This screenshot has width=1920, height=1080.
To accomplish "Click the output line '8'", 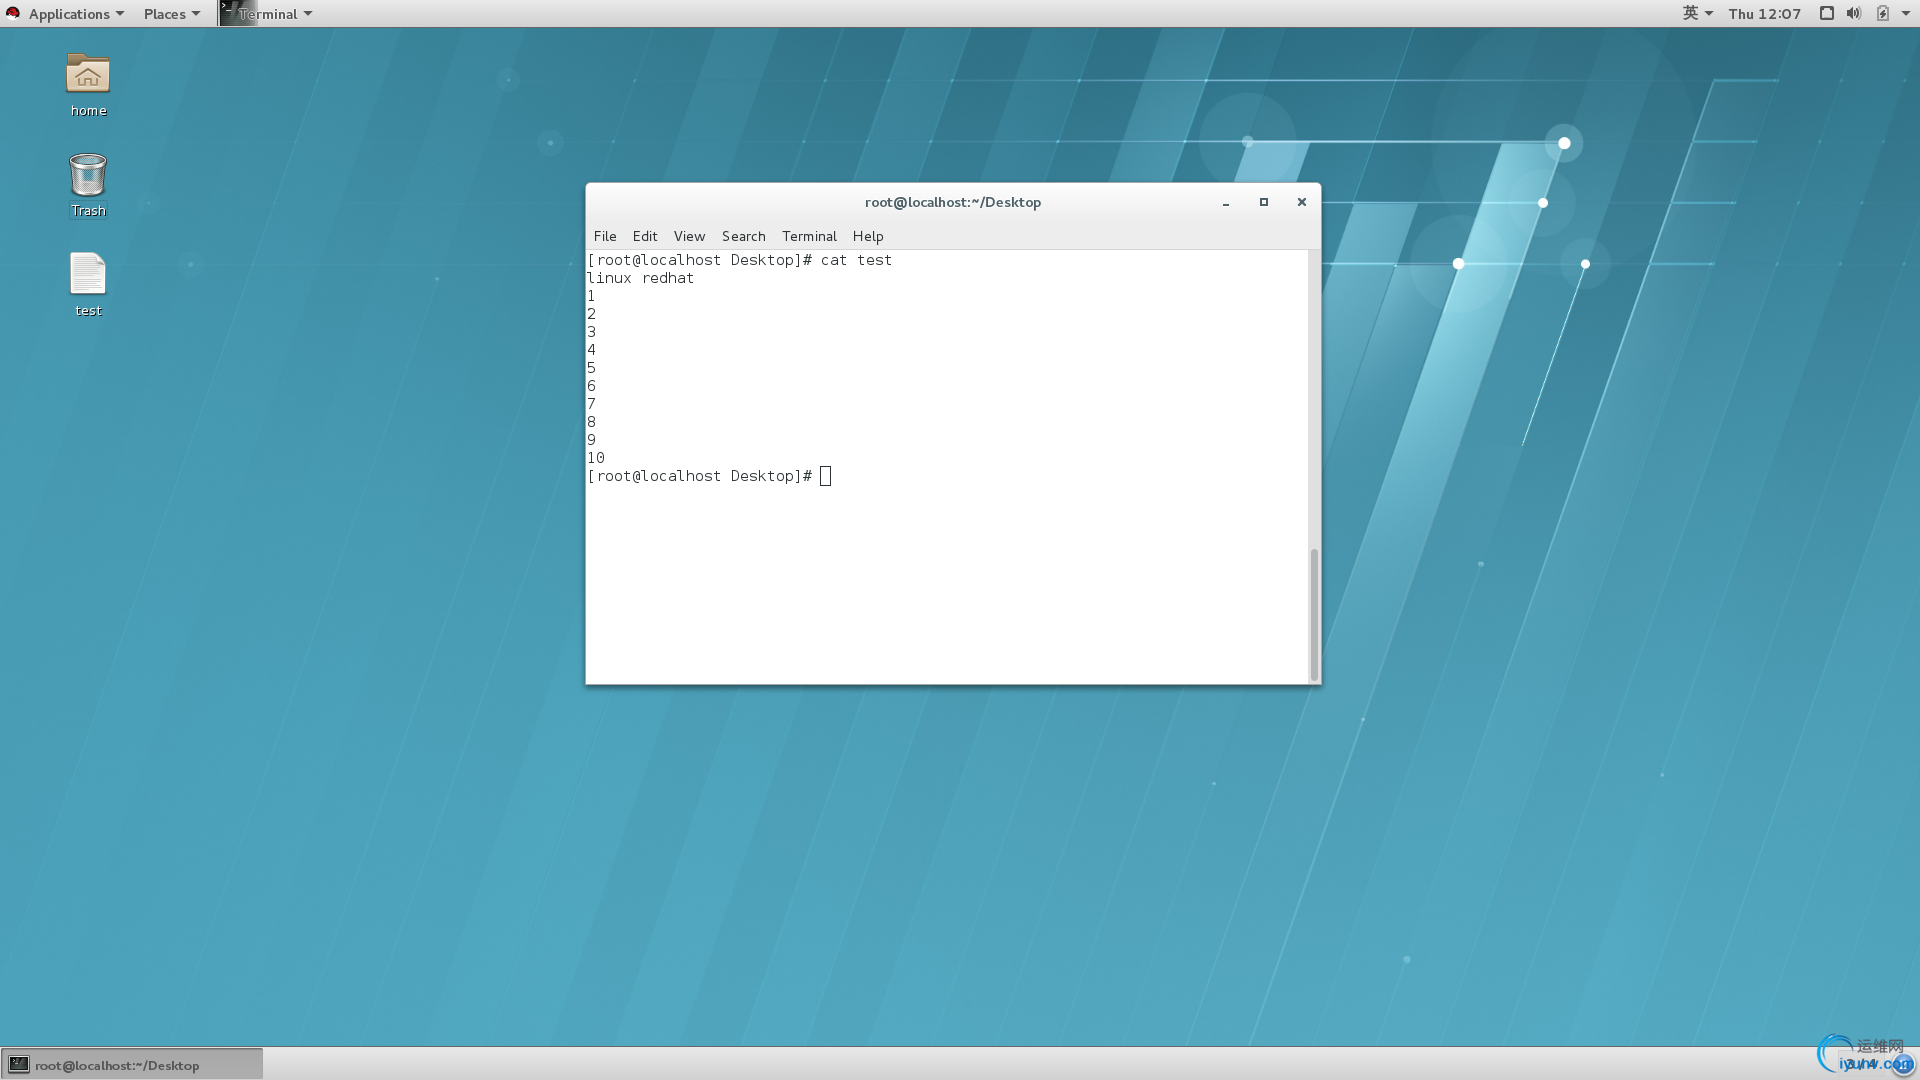I will (x=591, y=422).
